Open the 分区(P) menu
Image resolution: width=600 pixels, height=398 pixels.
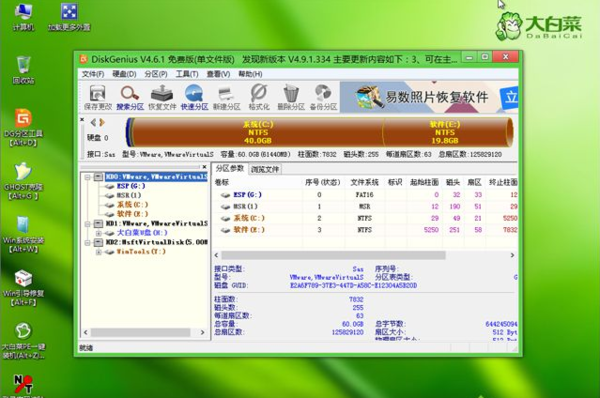click(156, 74)
